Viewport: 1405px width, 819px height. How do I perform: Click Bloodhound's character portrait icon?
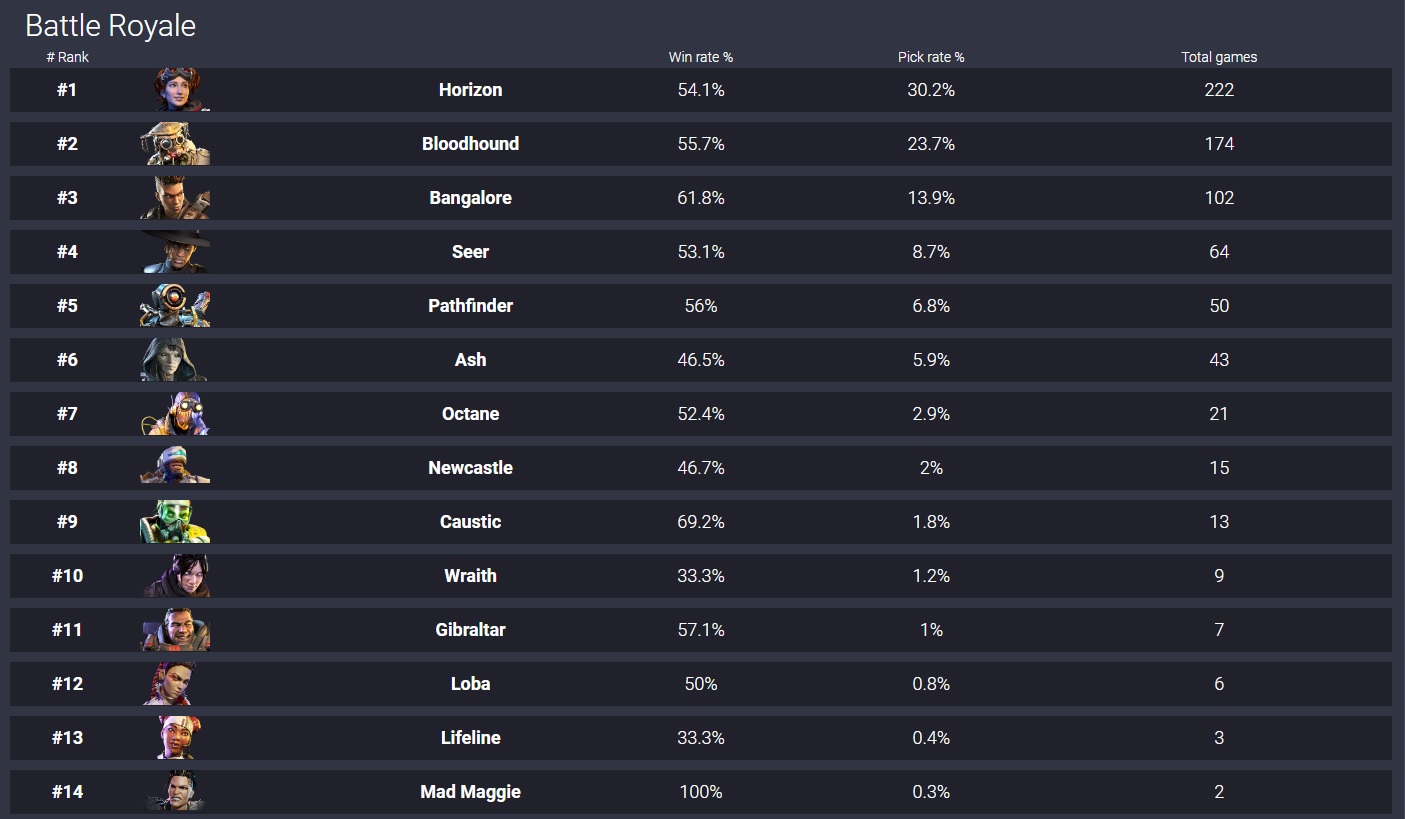(x=175, y=144)
